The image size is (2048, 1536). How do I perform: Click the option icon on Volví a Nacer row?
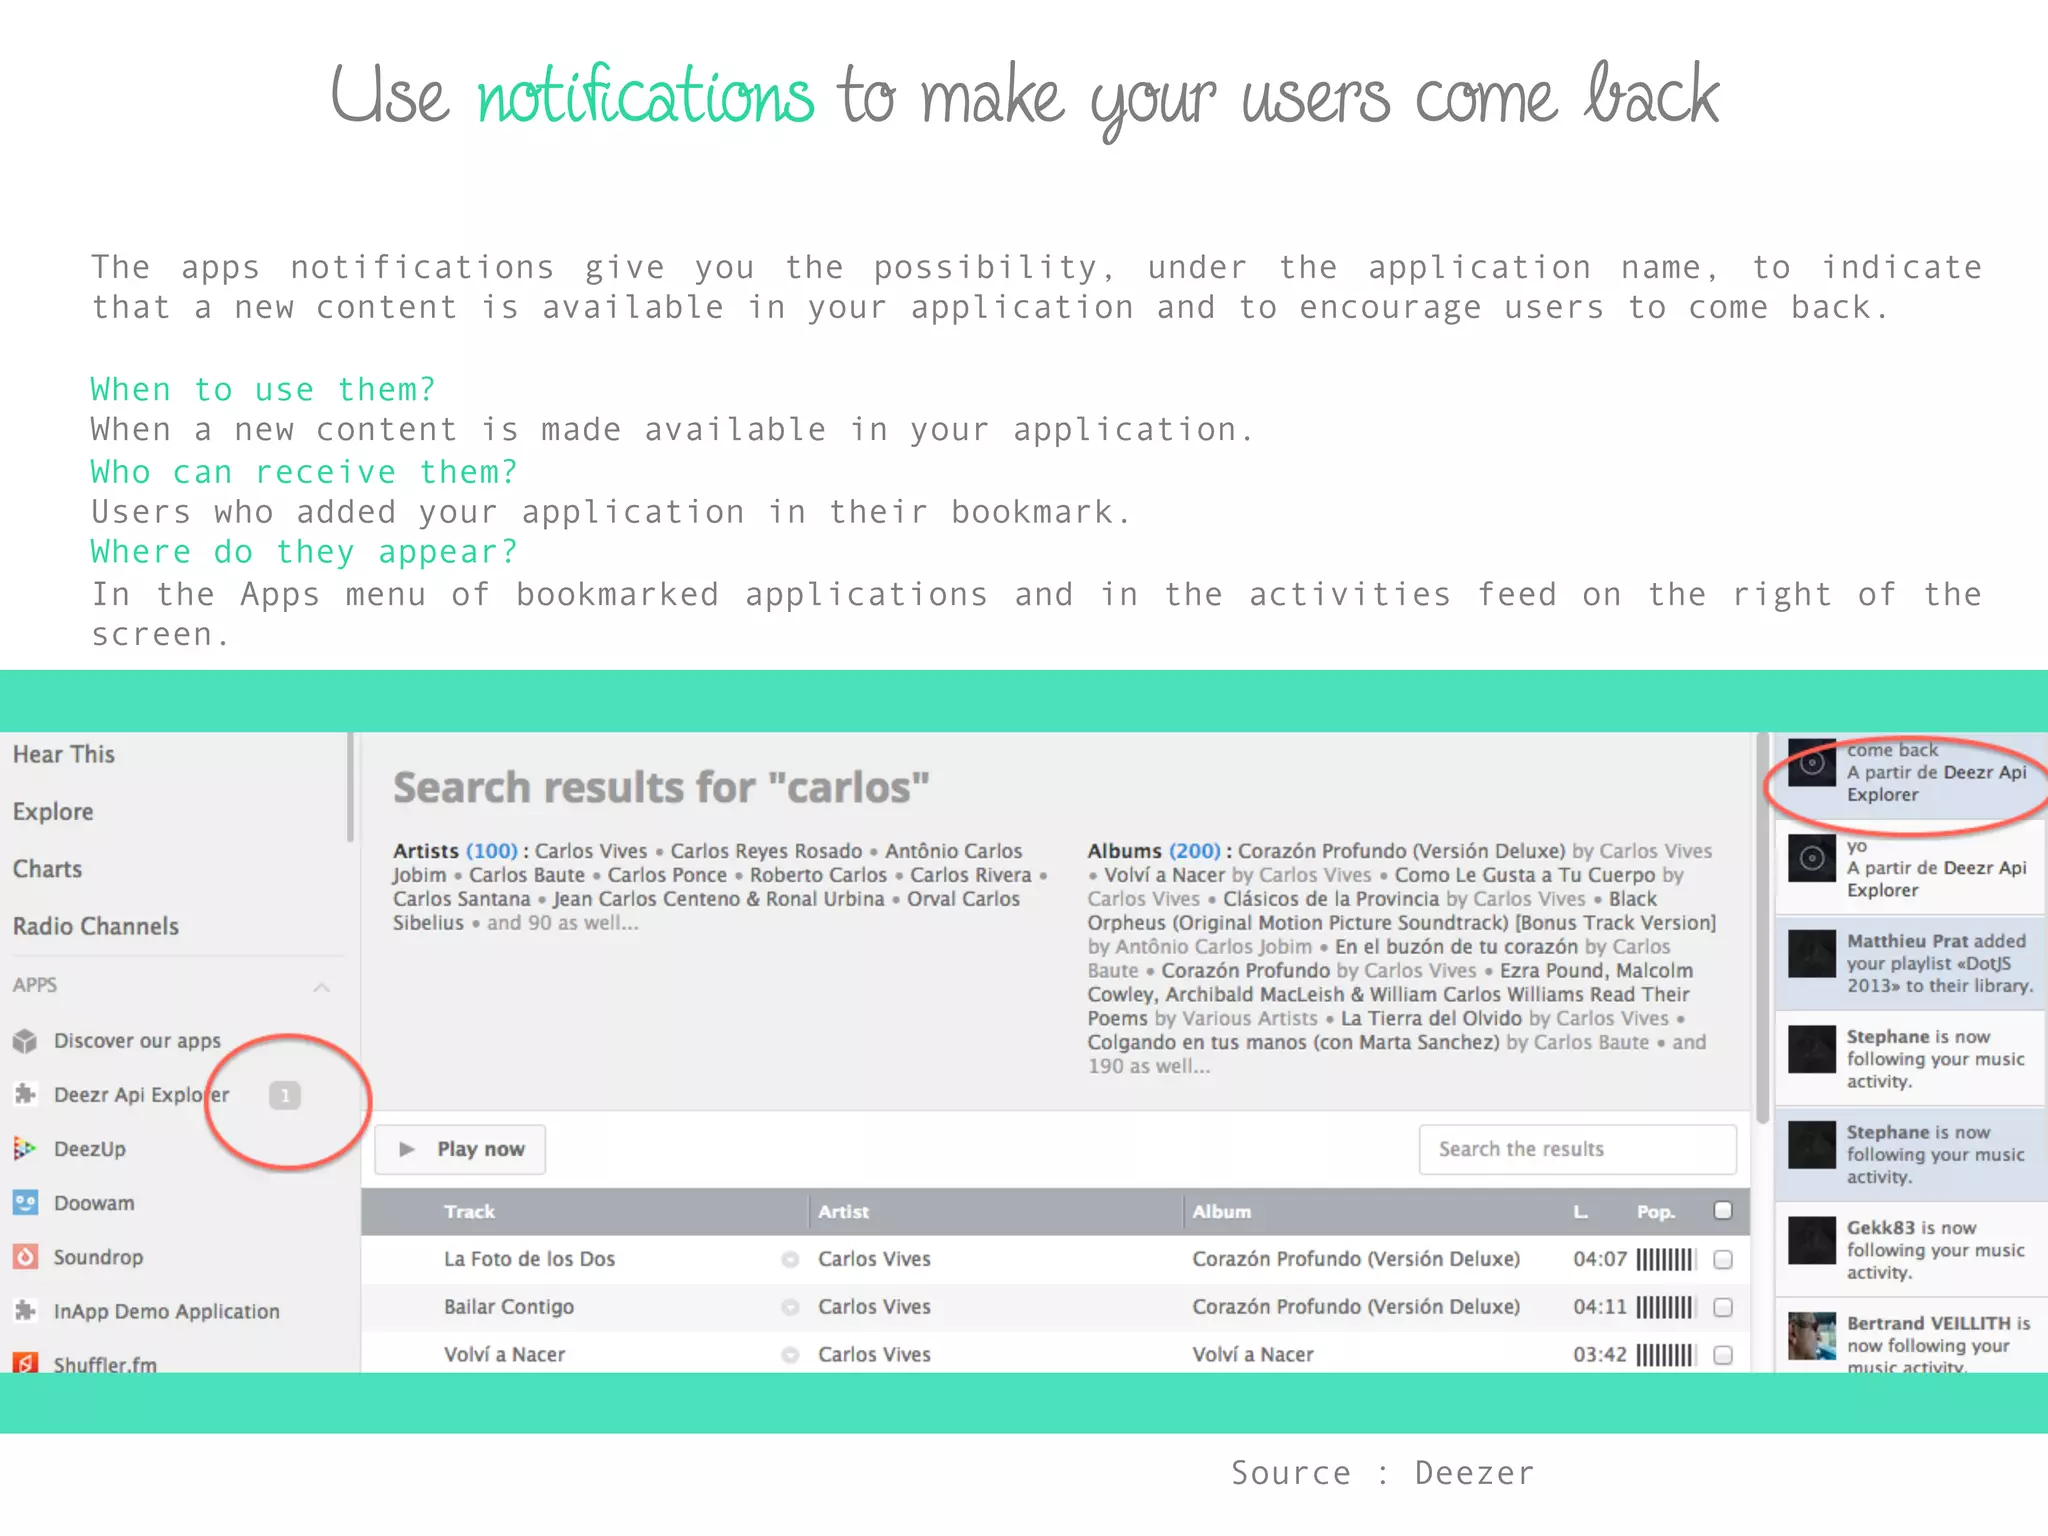coord(790,1355)
